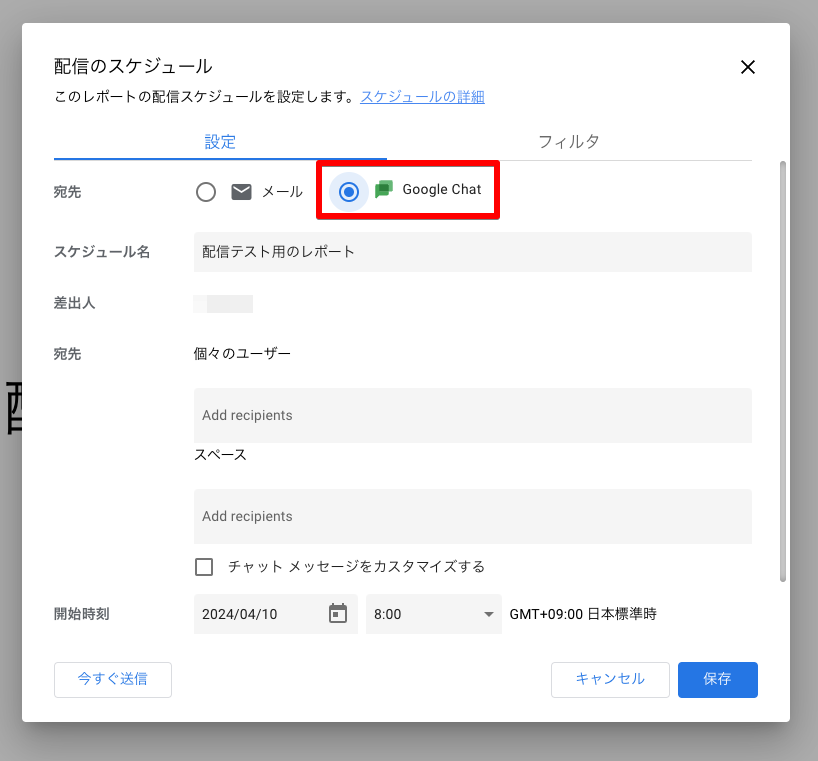Image resolution: width=818 pixels, height=761 pixels.
Task: Select the メール radio button
Action: coord(206,192)
